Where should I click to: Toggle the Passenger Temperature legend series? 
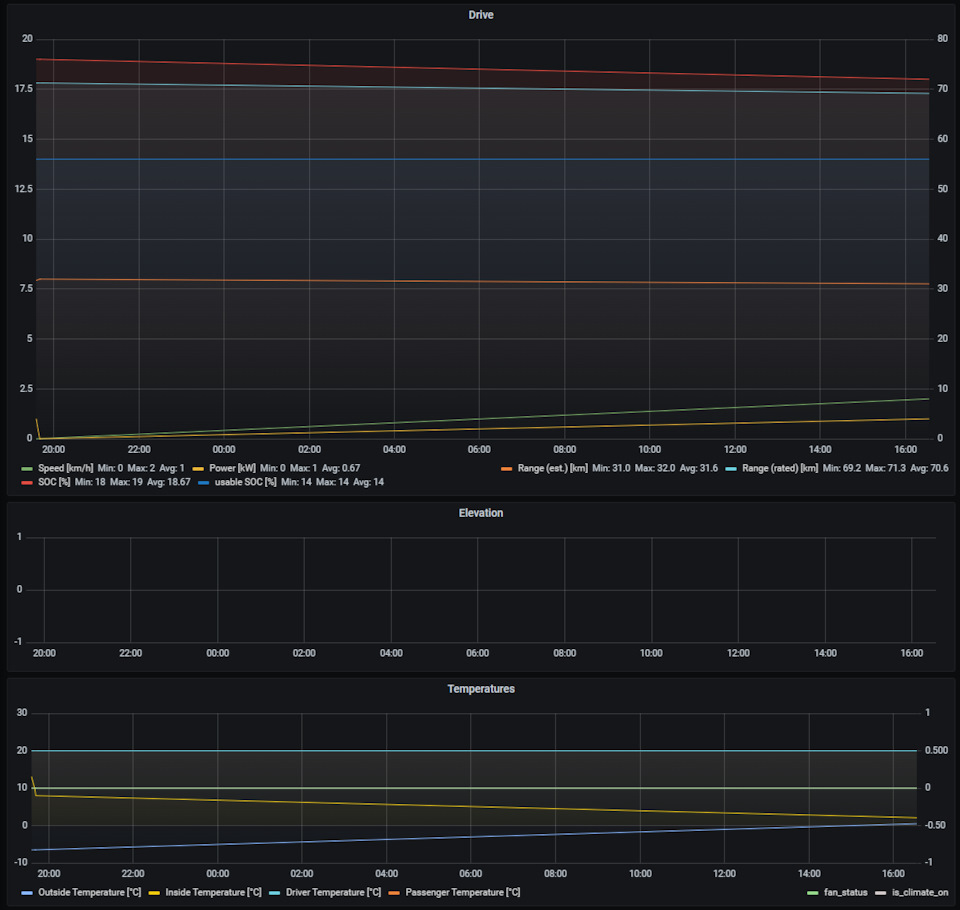coord(463,892)
